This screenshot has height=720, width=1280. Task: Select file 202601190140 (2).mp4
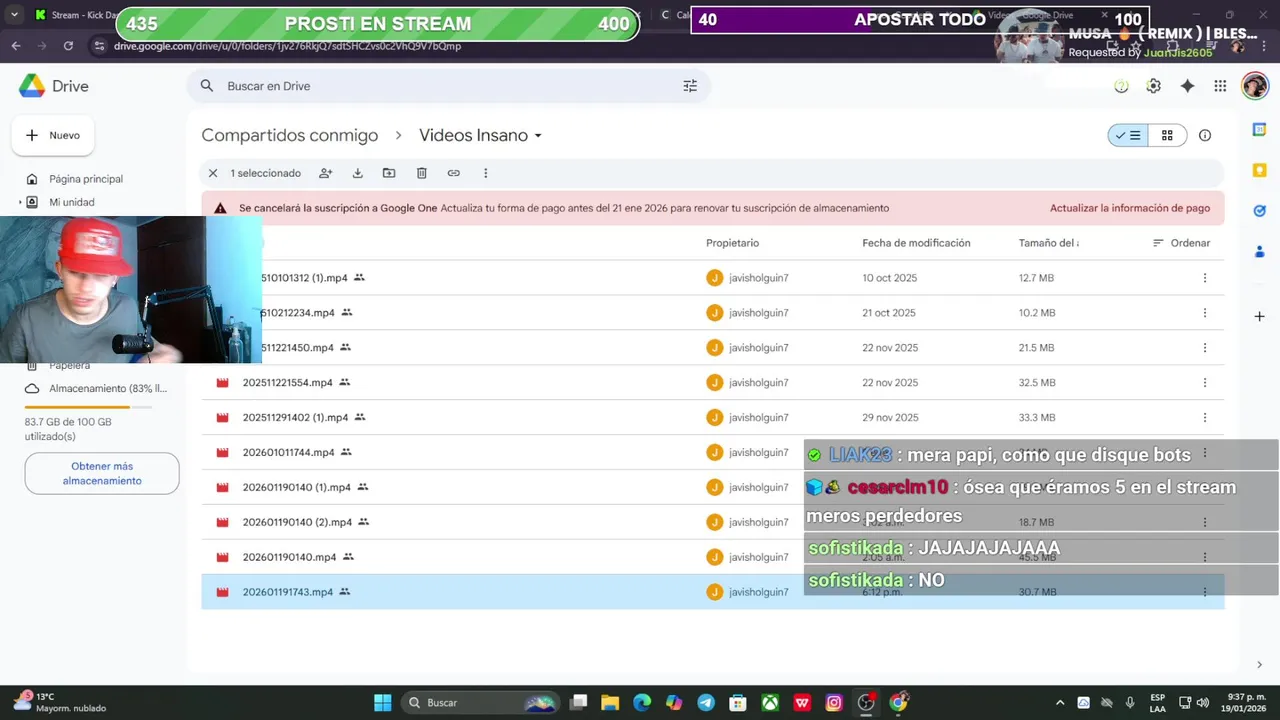pyautogui.click(x=297, y=522)
